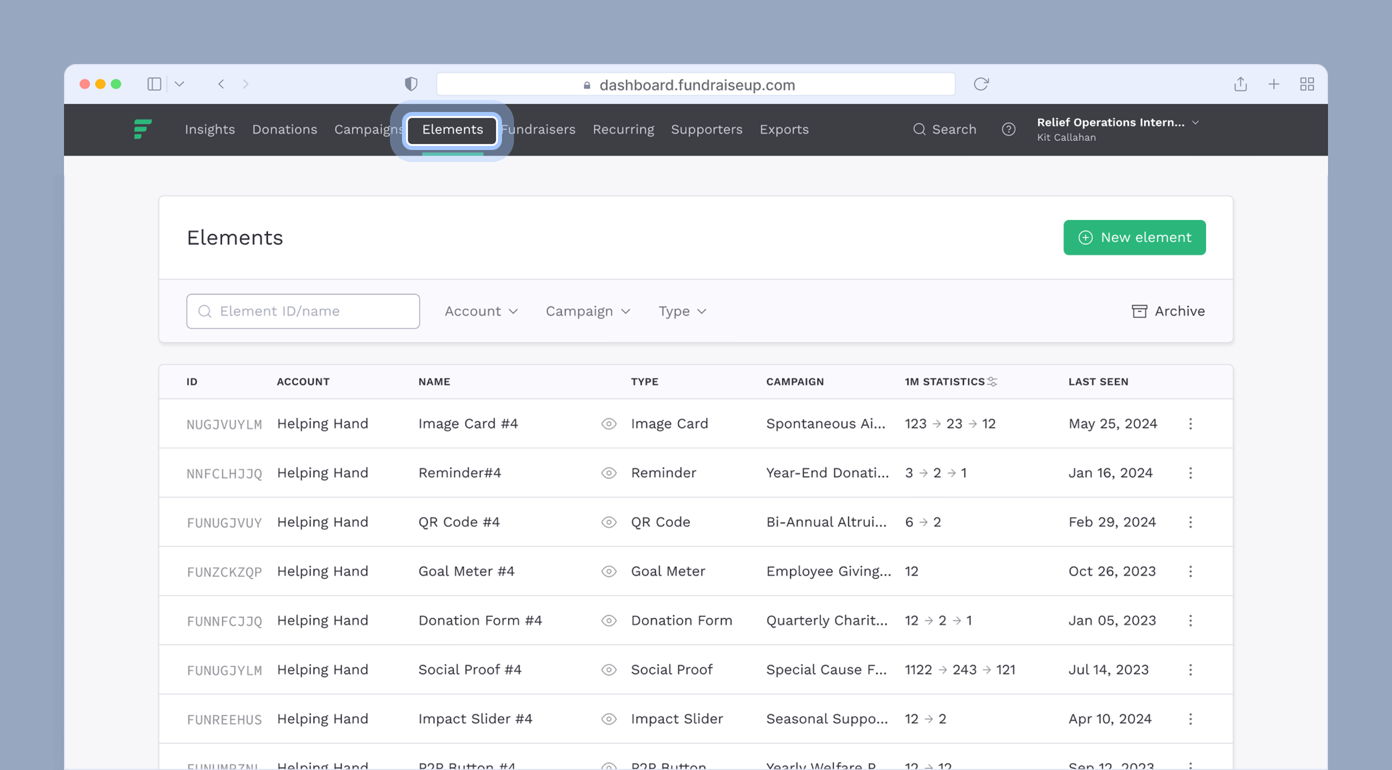
Task: Open the three-dot menu for Impact Slider #4
Action: pyautogui.click(x=1190, y=719)
